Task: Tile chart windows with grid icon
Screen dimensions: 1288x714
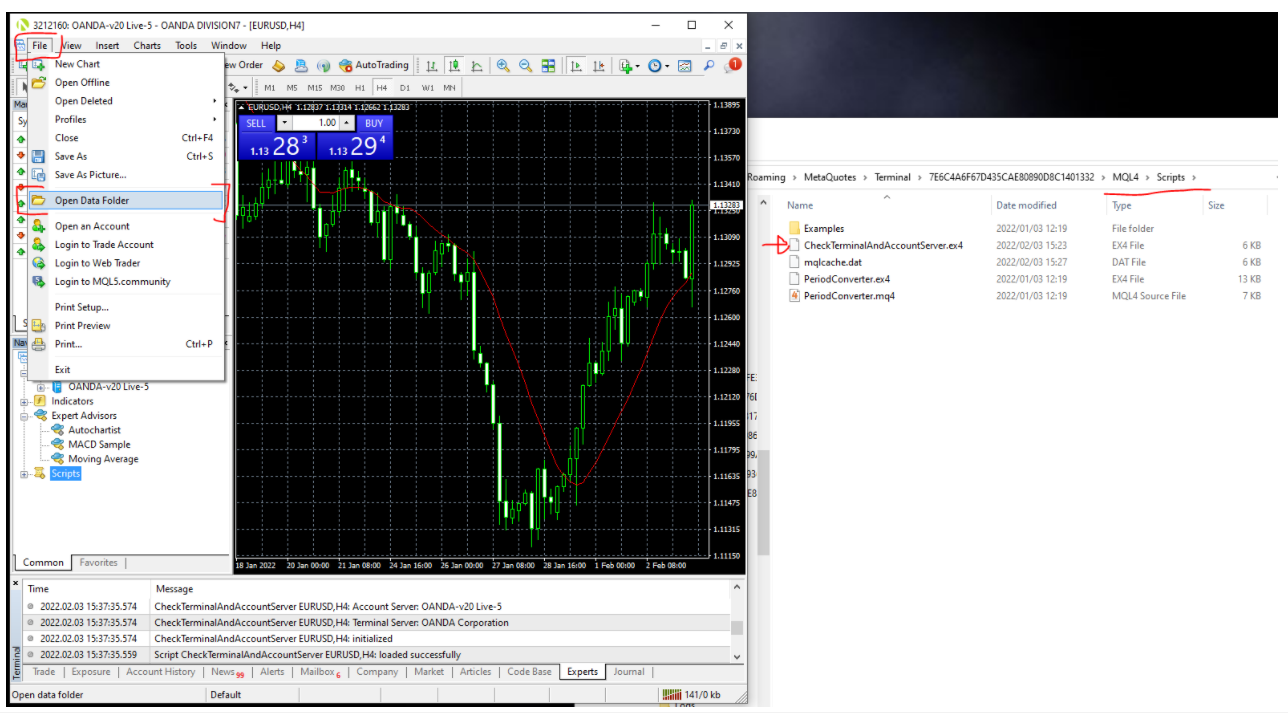Action: (x=548, y=66)
